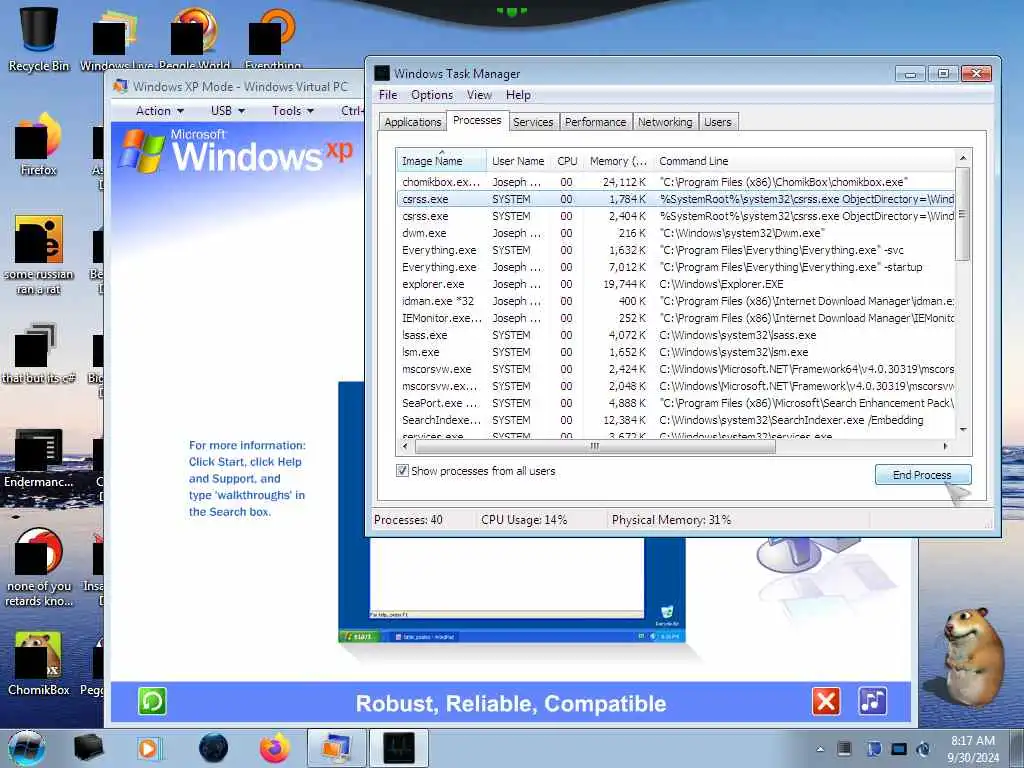The width and height of the screenshot is (1024, 768).
Task: Sort by the CPU column header
Action: click(567, 161)
